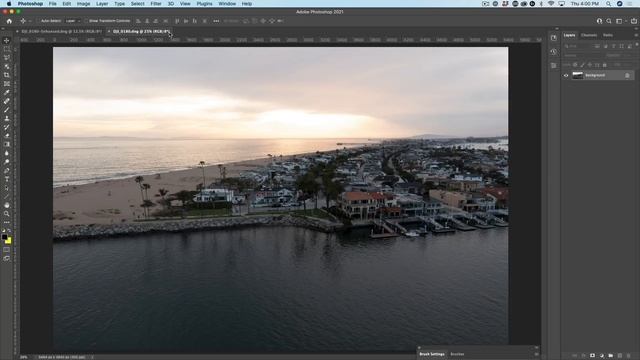Open the macOS Spotlight search icon
The image size is (640, 360).
608,4
